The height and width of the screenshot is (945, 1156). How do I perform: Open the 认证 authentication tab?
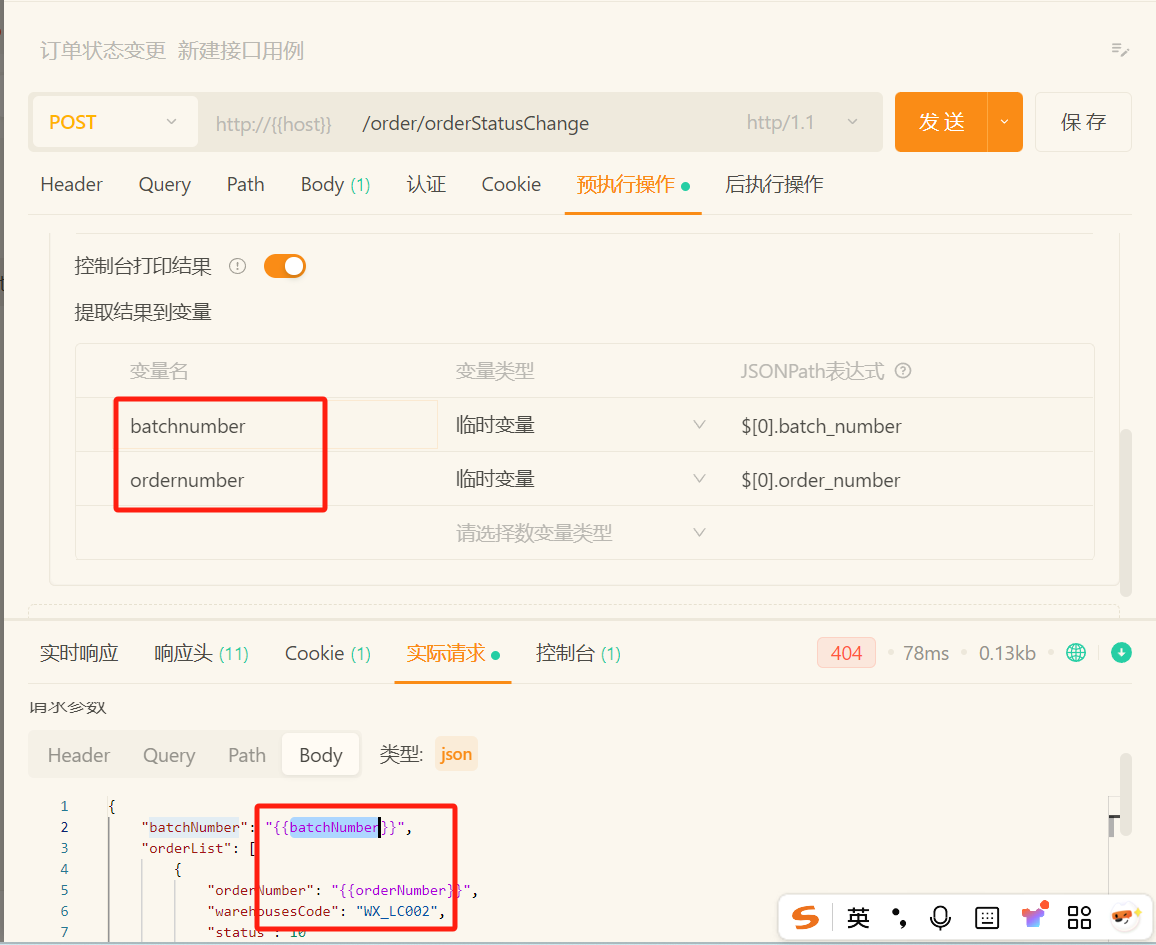[x=426, y=184]
